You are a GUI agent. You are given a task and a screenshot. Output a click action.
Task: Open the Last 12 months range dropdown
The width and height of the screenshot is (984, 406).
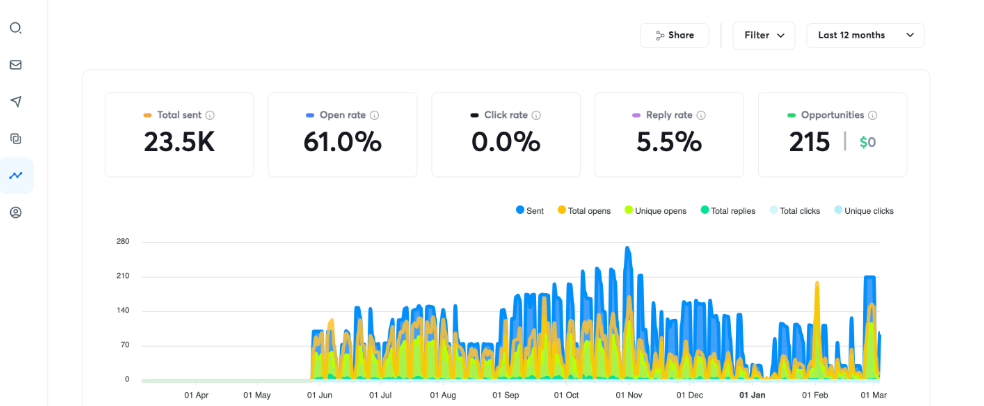(865, 35)
